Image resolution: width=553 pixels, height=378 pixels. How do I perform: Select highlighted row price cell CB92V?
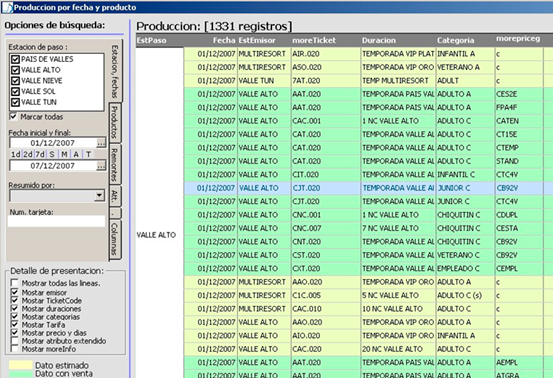(519, 188)
